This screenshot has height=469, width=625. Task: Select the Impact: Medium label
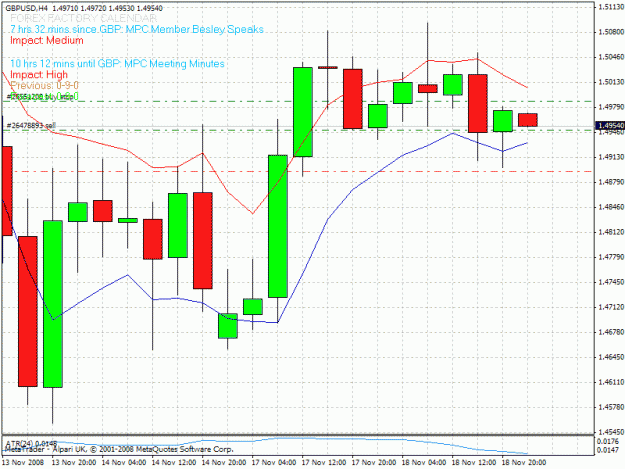point(47,40)
